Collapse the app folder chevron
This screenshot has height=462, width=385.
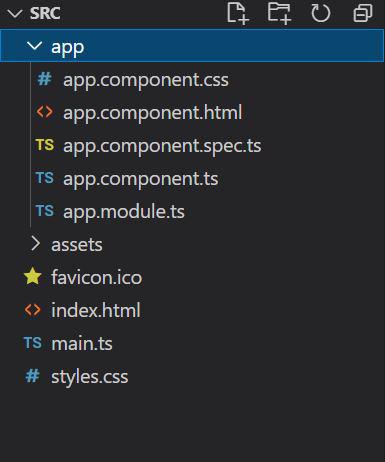[x=34, y=46]
